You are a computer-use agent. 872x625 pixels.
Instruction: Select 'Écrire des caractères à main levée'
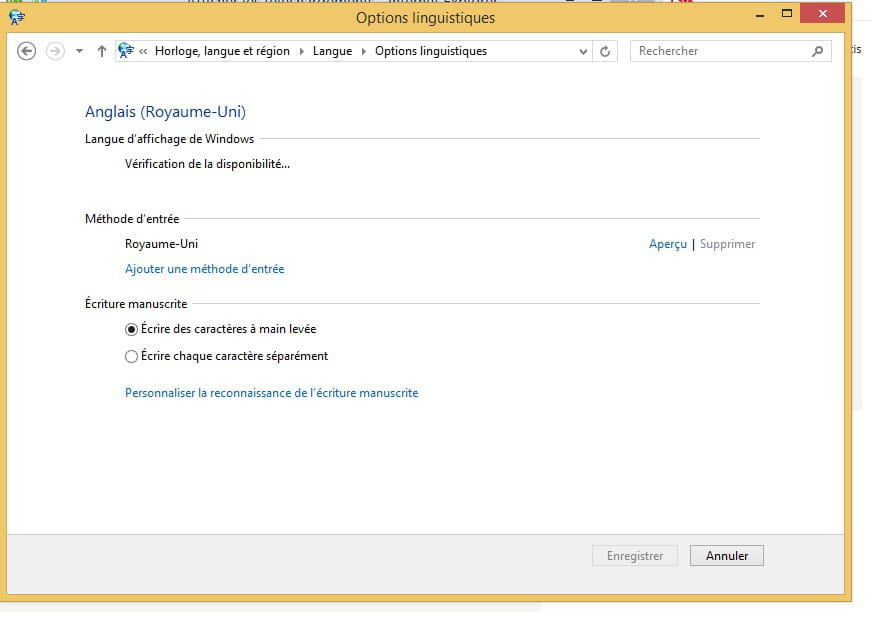pyautogui.click(x=131, y=329)
